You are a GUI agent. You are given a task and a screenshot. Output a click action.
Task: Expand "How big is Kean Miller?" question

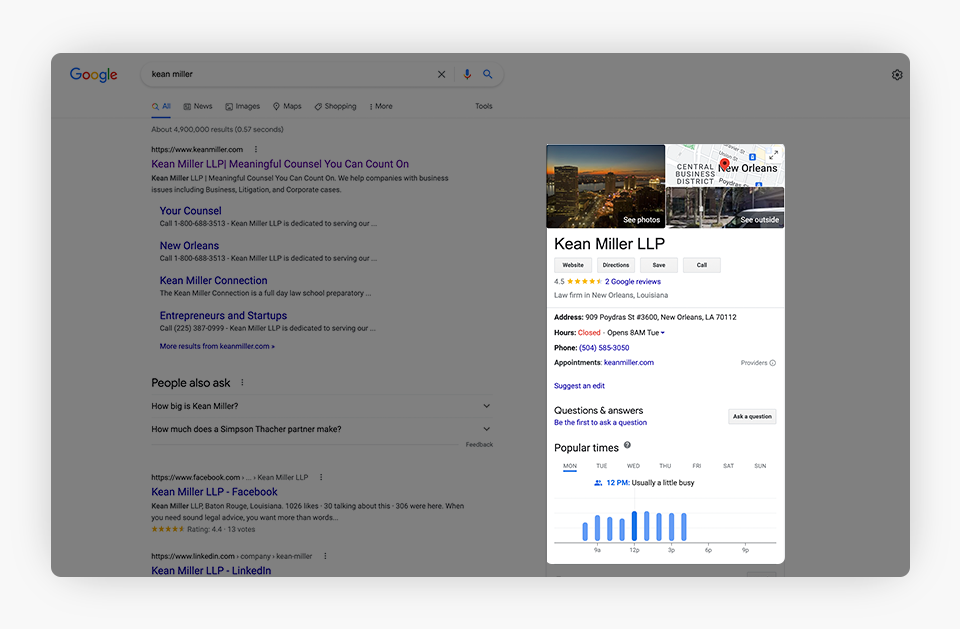click(x=486, y=406)
